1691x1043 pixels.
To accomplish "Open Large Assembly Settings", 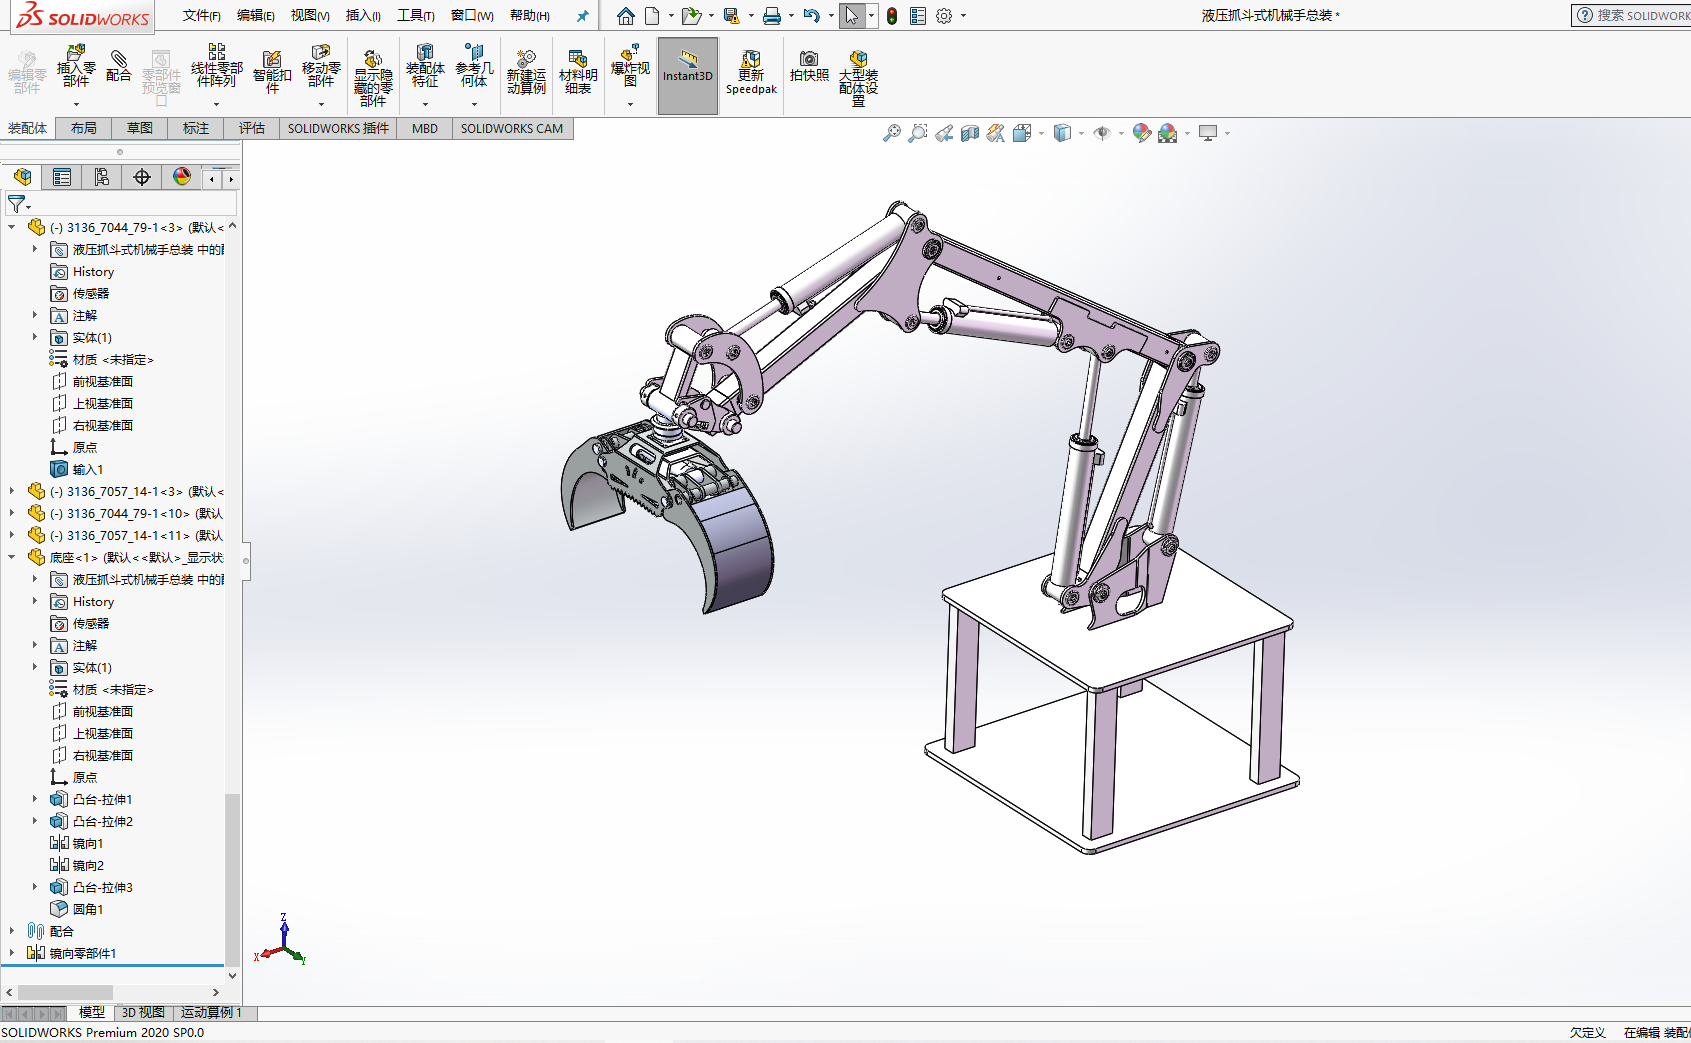I will click(x=858, y=77).
